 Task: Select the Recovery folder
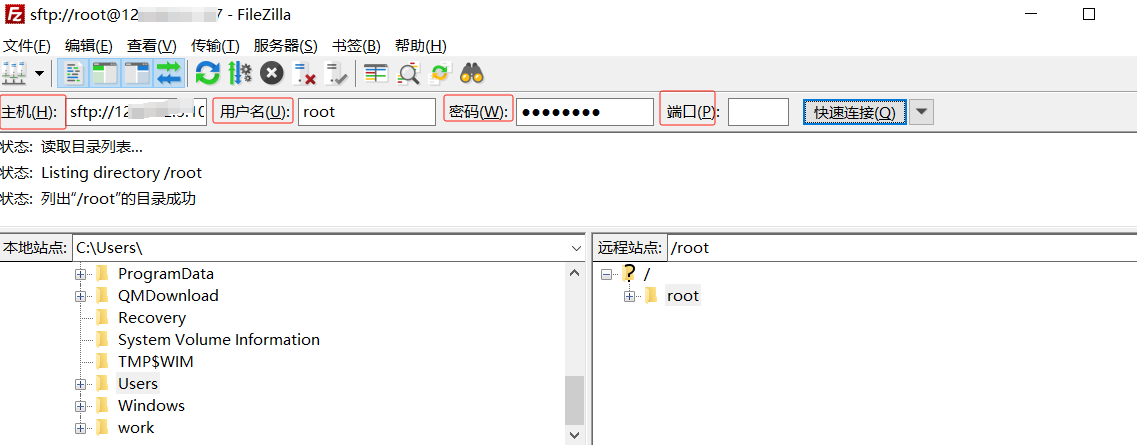point(152,317)
